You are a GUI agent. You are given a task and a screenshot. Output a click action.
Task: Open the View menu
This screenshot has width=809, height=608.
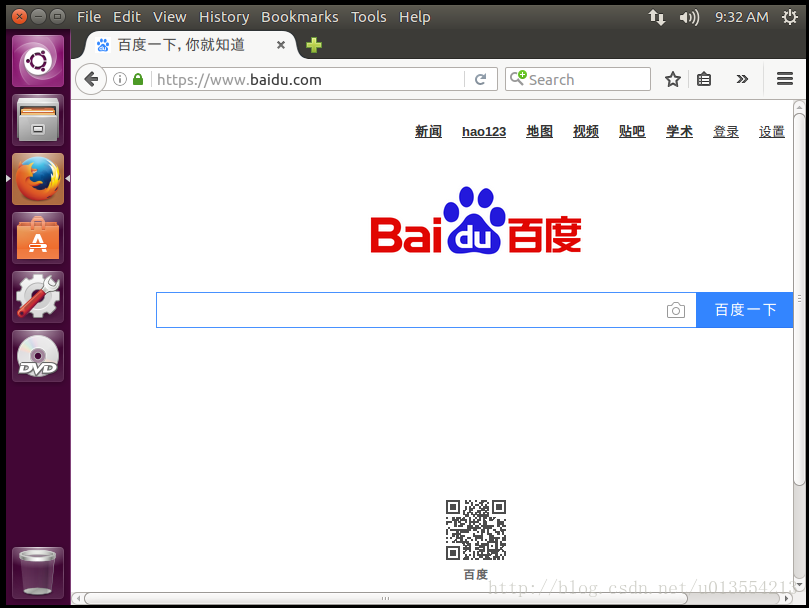pyautogui.click(x=169, y=17)
